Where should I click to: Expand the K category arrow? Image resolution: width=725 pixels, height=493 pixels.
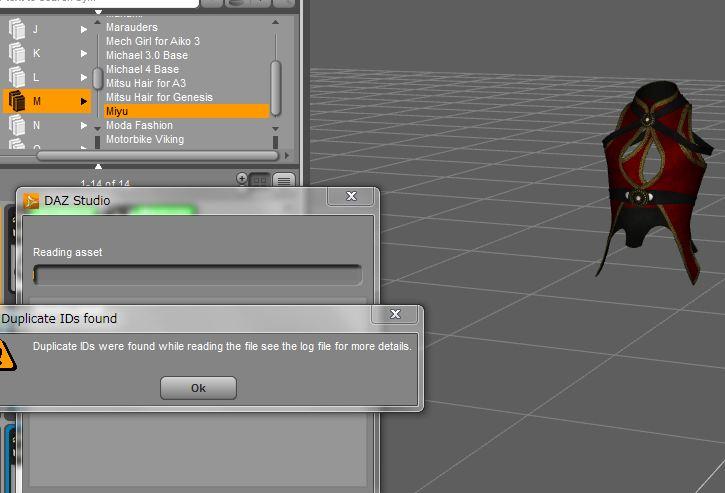[84, 53]
